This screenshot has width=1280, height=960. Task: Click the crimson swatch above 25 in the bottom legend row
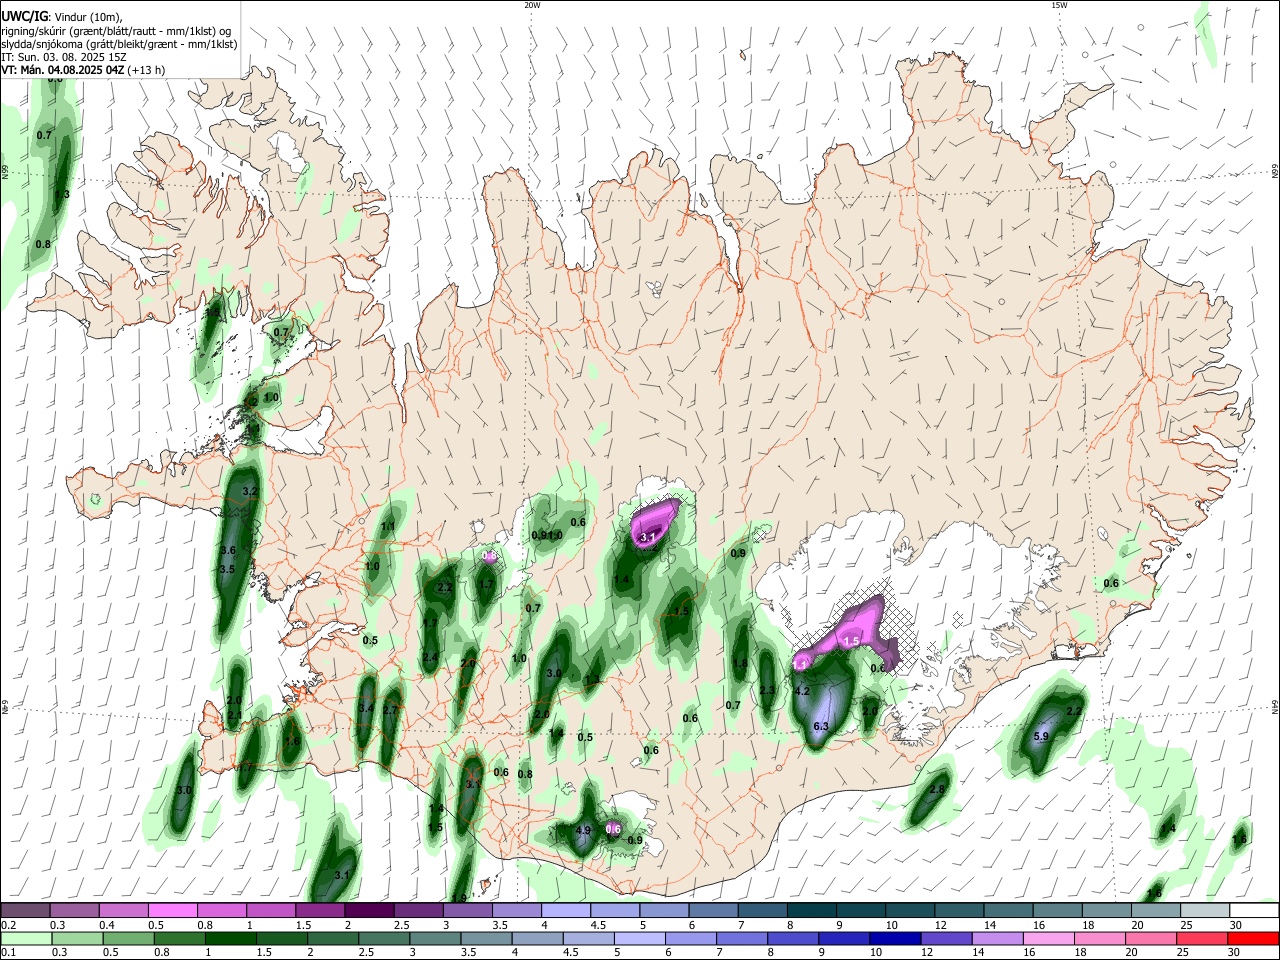click(x=1203, y=938)
